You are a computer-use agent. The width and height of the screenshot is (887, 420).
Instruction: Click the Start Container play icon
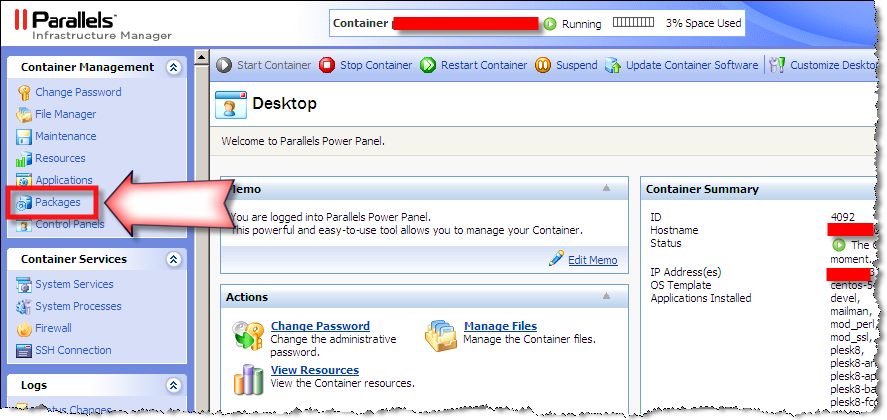(224, 65)
